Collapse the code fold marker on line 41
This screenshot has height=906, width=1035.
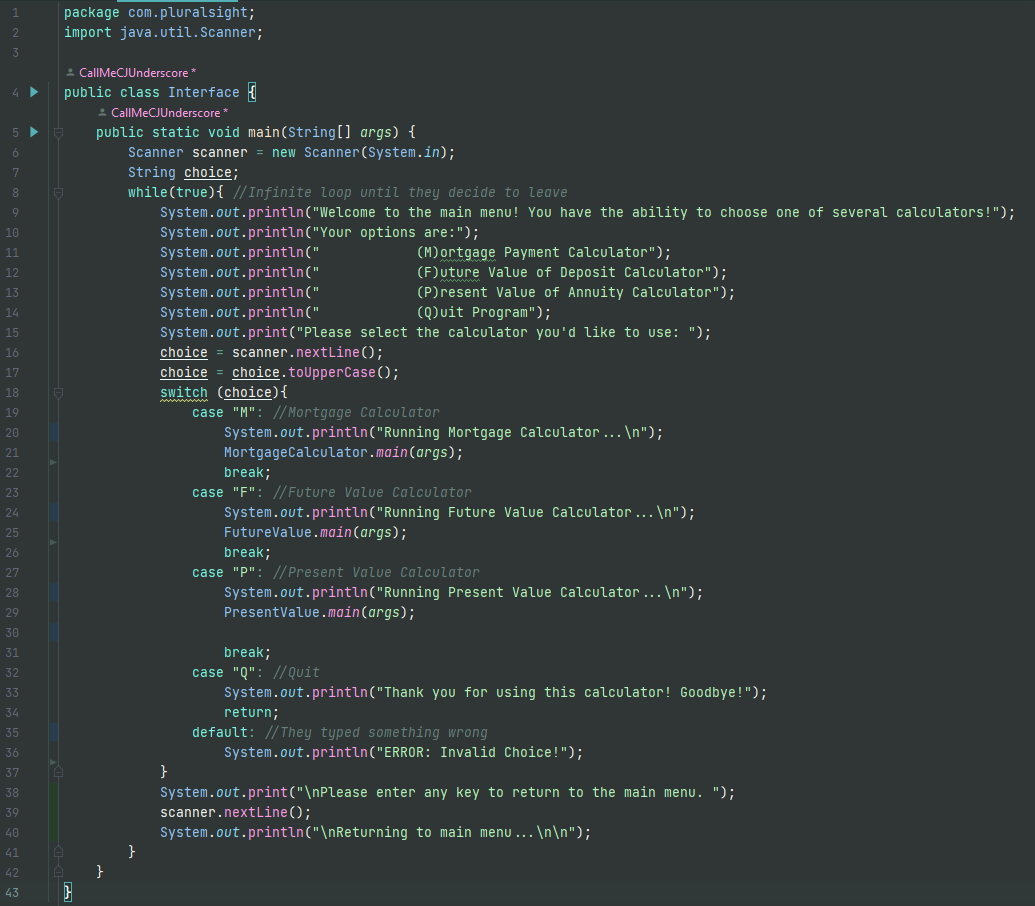pos(58,851)
